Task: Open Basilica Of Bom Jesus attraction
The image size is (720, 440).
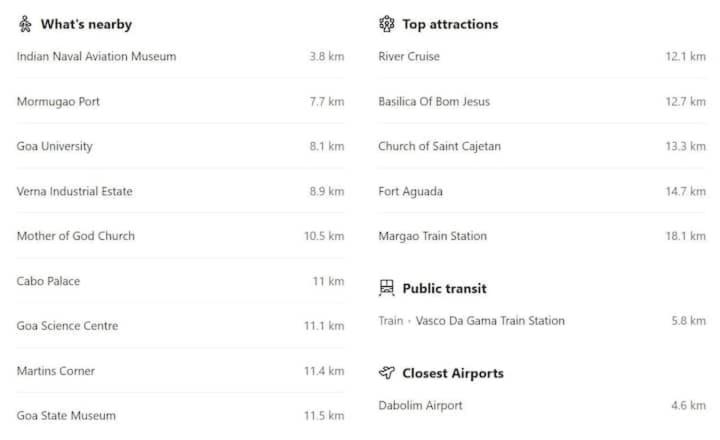Action: click(542, 102)
